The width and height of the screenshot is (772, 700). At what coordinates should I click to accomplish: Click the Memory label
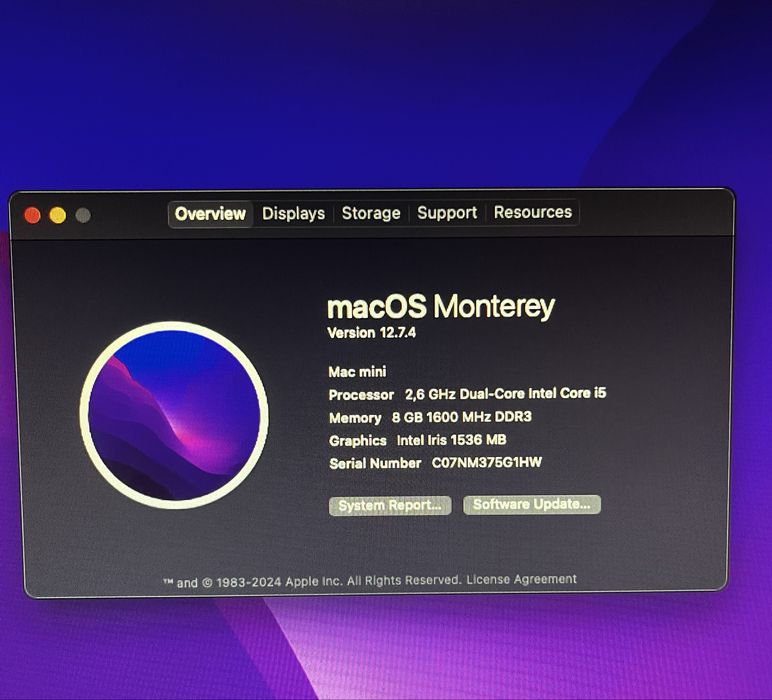(355, 418)
